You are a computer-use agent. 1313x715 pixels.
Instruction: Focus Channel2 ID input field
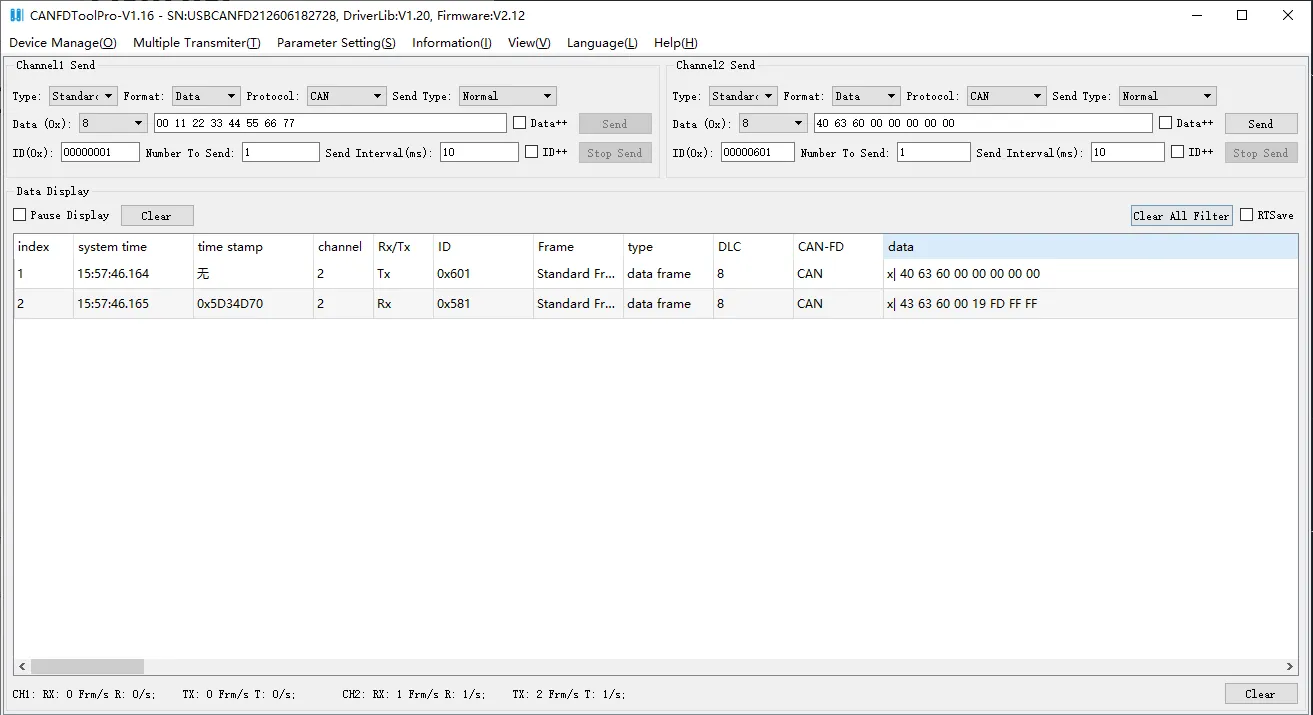coord(757,152)
